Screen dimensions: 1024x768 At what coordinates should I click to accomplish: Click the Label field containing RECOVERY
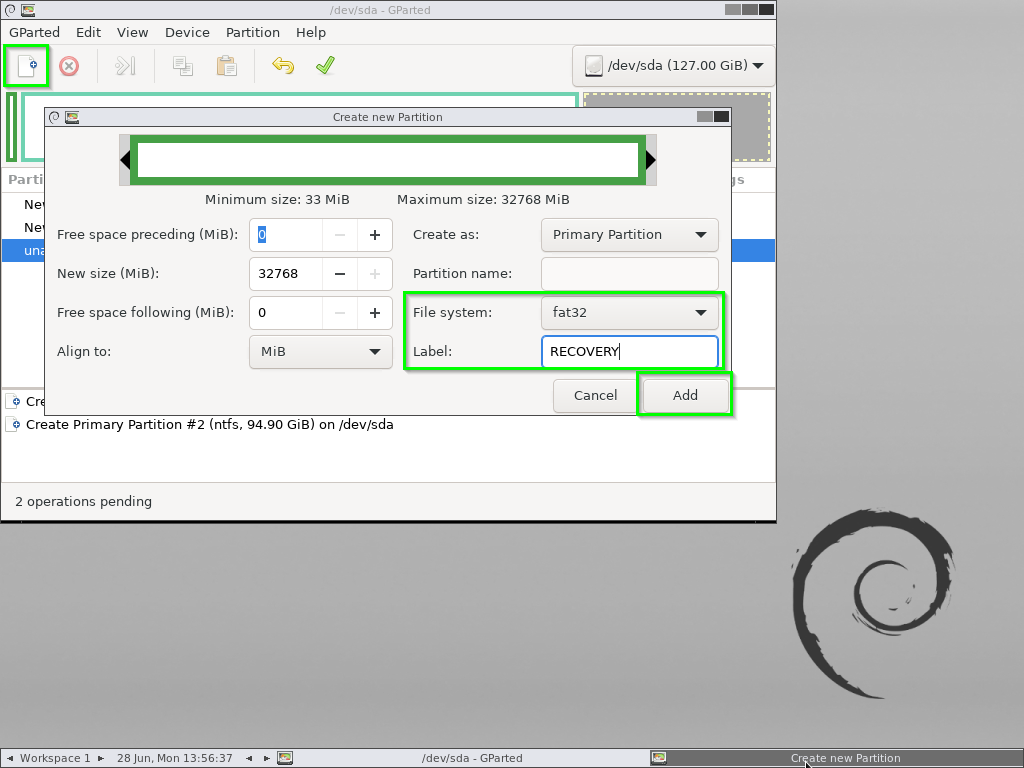630,351
